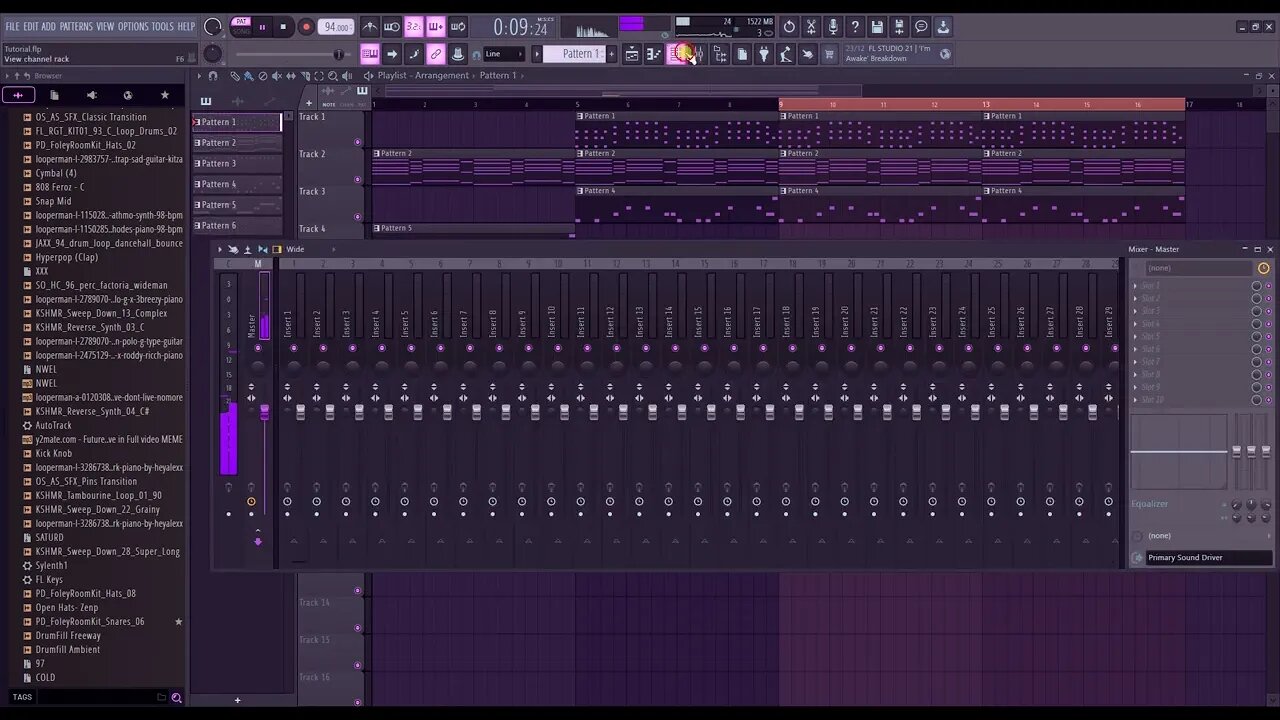Enable auto scrolling arrow button
The image size is (1280, 720).
point(392,54)
